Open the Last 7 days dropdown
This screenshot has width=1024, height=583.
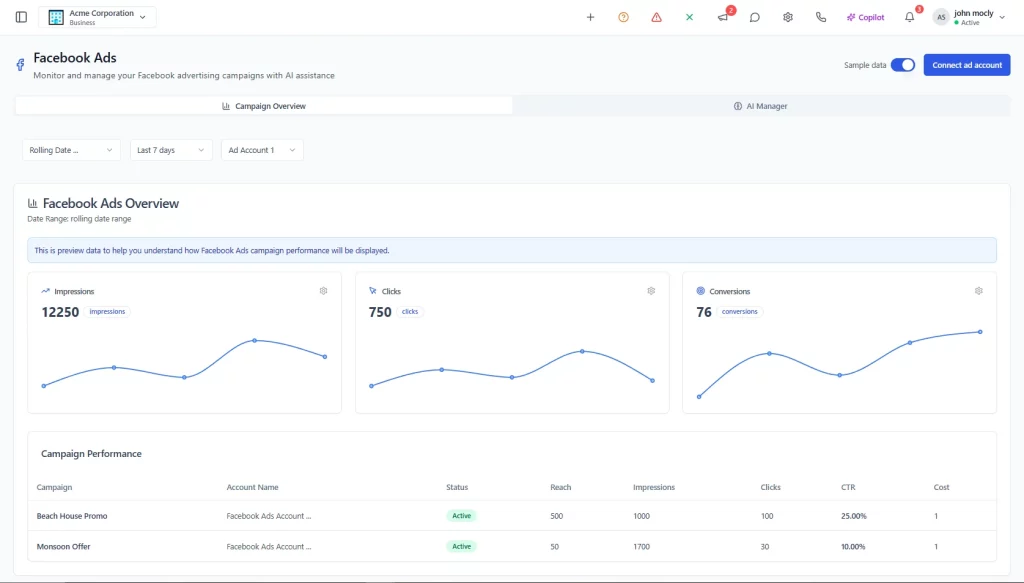tap(171, 150)
